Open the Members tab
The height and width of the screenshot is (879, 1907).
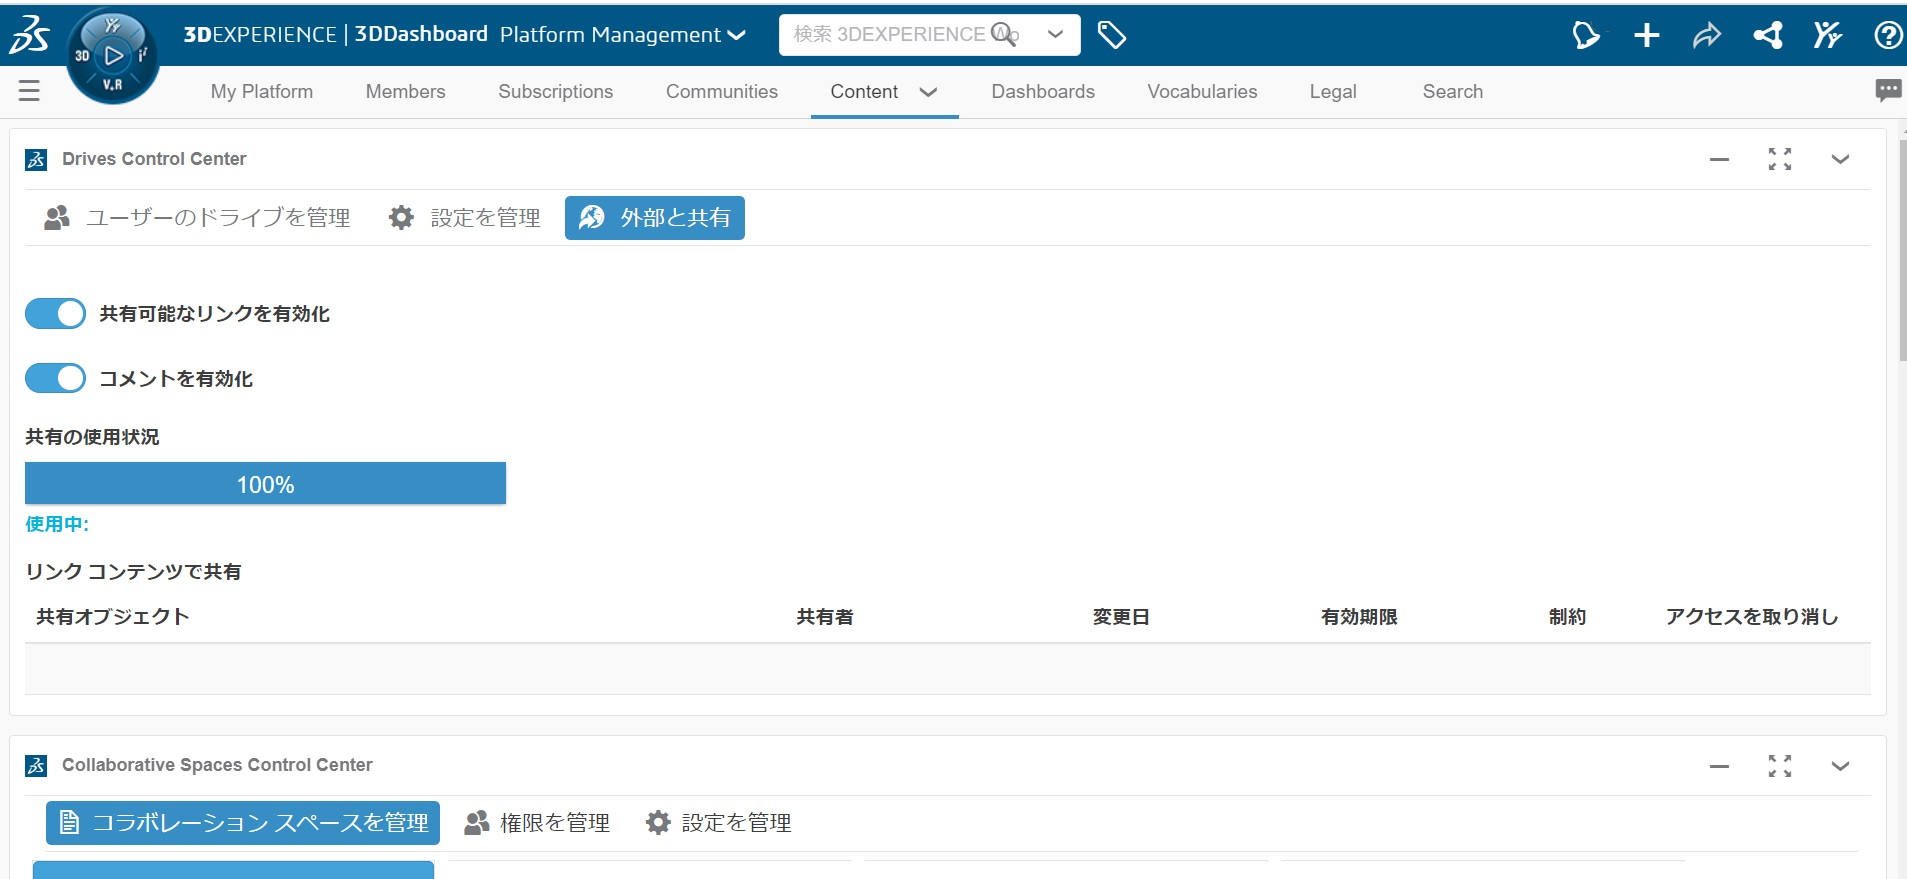(405, 91)
